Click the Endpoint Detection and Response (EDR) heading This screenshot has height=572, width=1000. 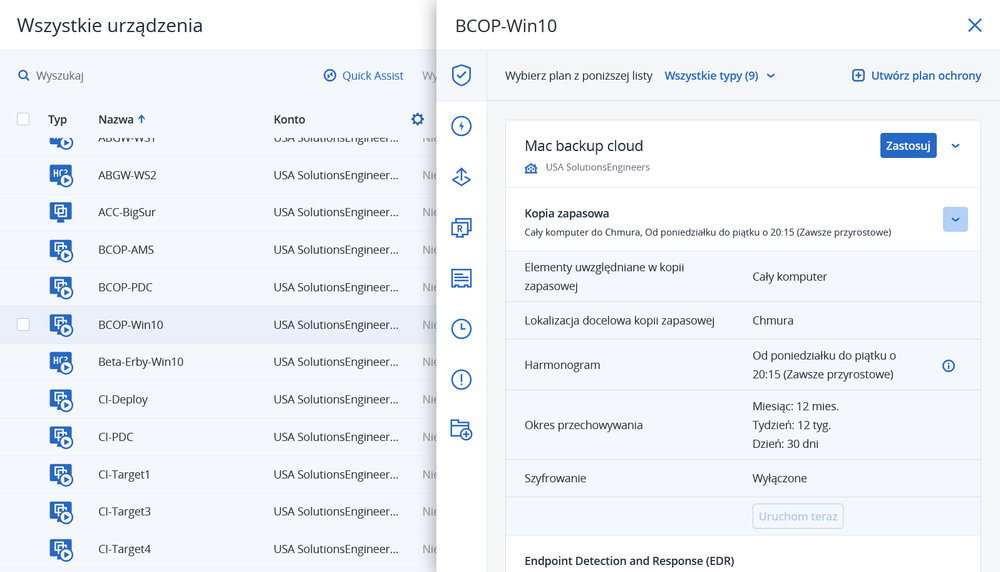click(x=629, y=561)
